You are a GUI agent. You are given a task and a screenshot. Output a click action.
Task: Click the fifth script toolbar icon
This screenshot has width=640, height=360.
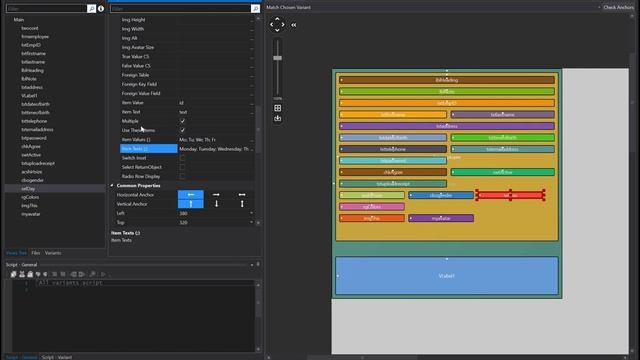(x=45, y=274)
